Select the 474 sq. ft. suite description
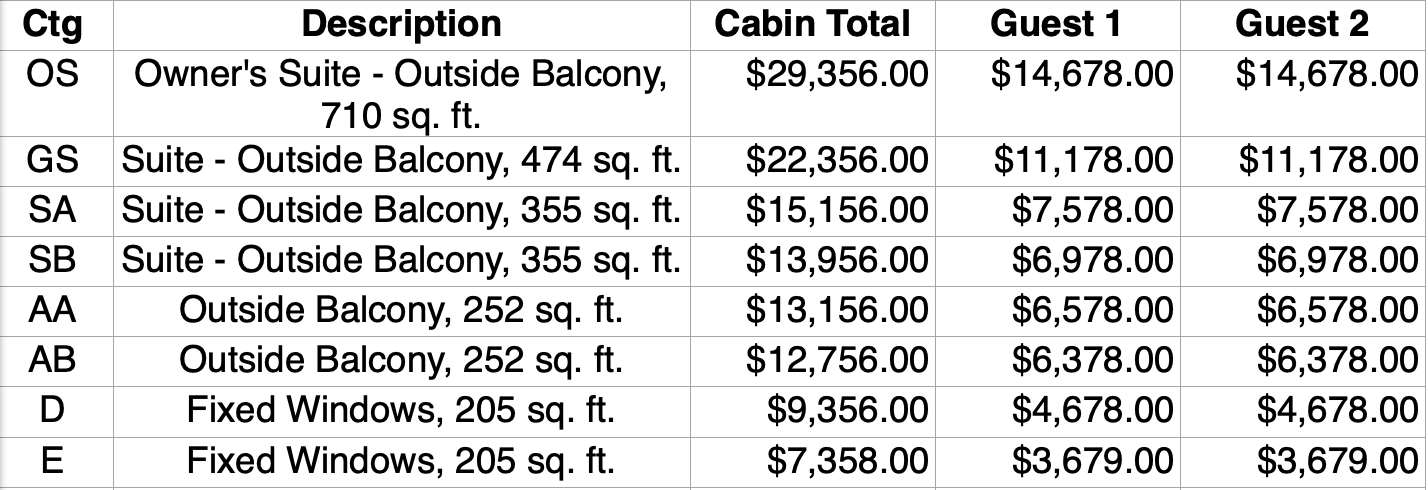Image resolution: width=1428 pixels, height=490 pixels. click(x=401, y=160)
